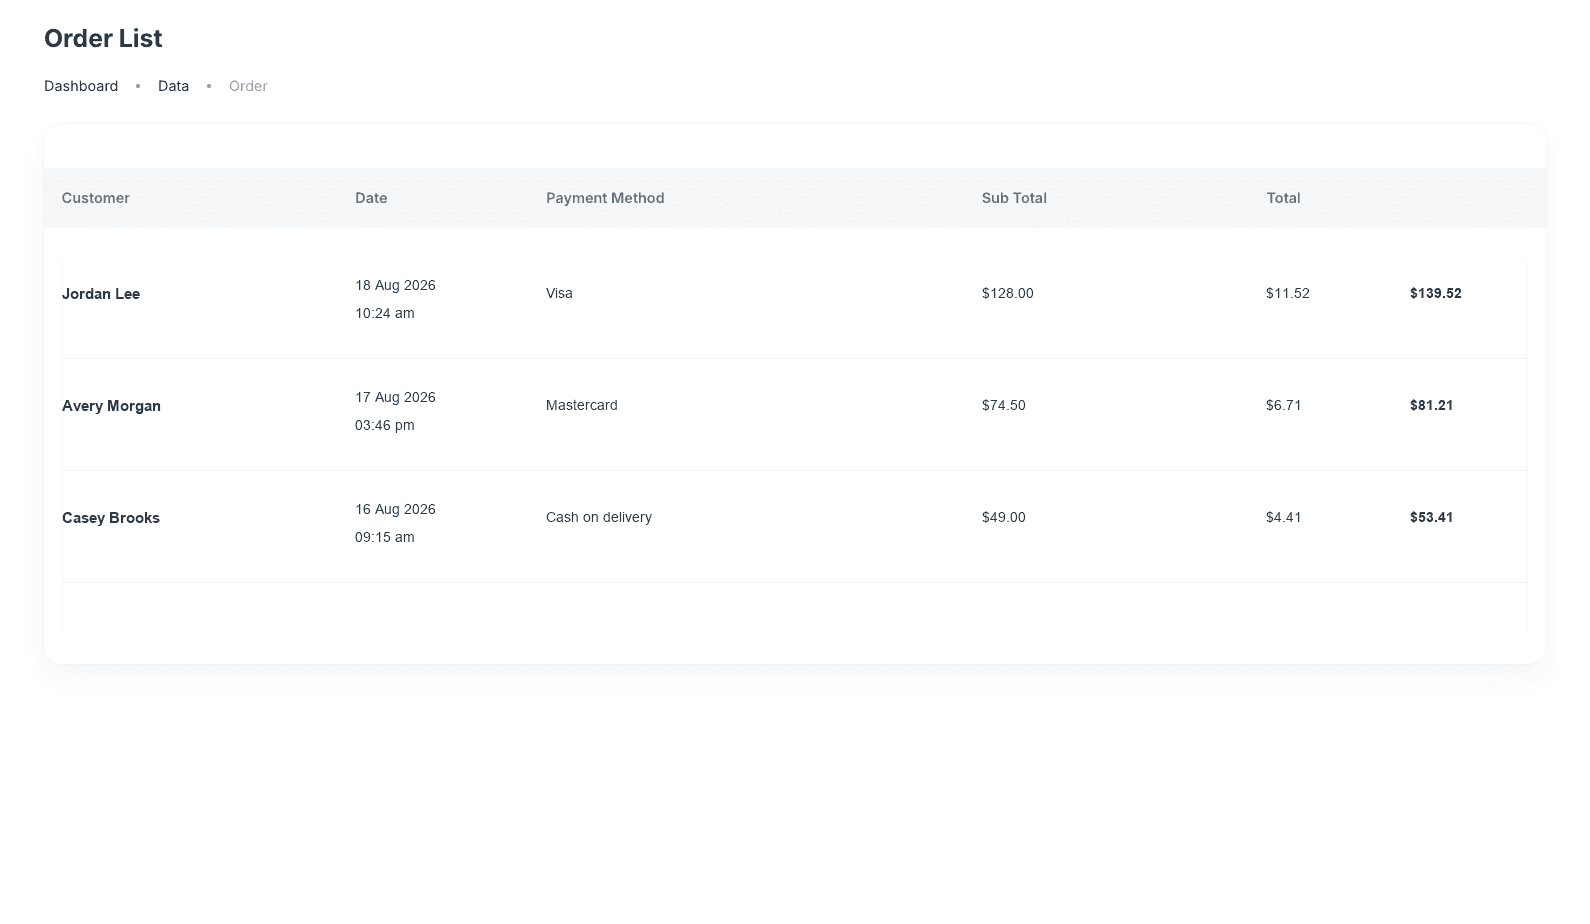The height and width of the screenshot is (924, 1590).
Task: Open customer Casey Brooks
Action: pyautogui.click(x=111, y=518)
